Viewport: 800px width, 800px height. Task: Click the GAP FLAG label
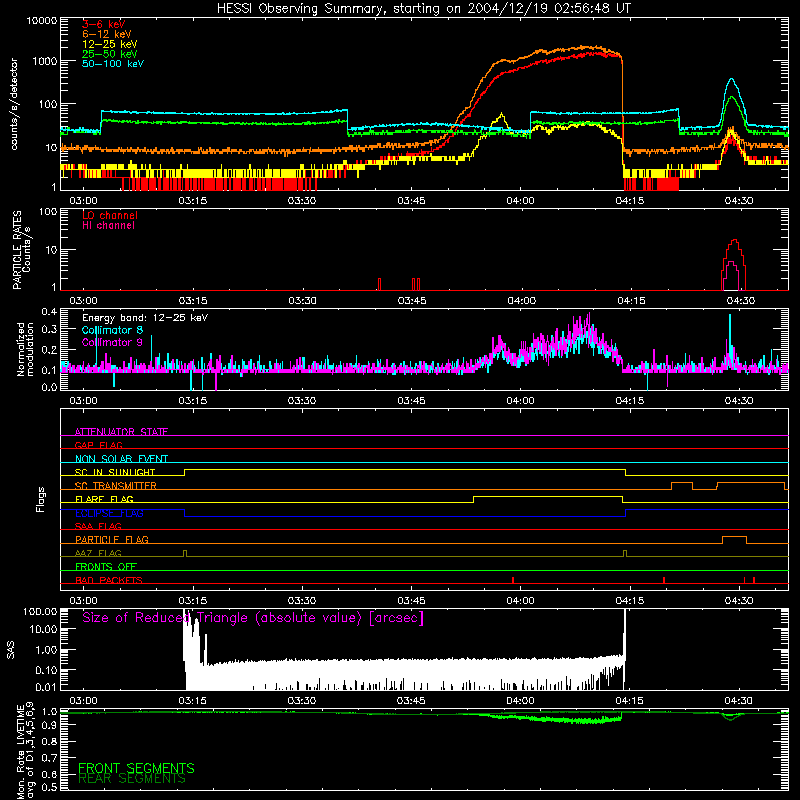[98, 445]
